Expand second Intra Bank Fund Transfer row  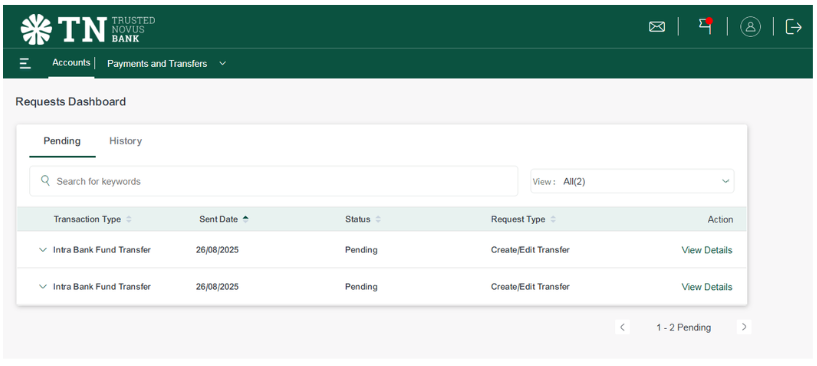tap(43, 287)
